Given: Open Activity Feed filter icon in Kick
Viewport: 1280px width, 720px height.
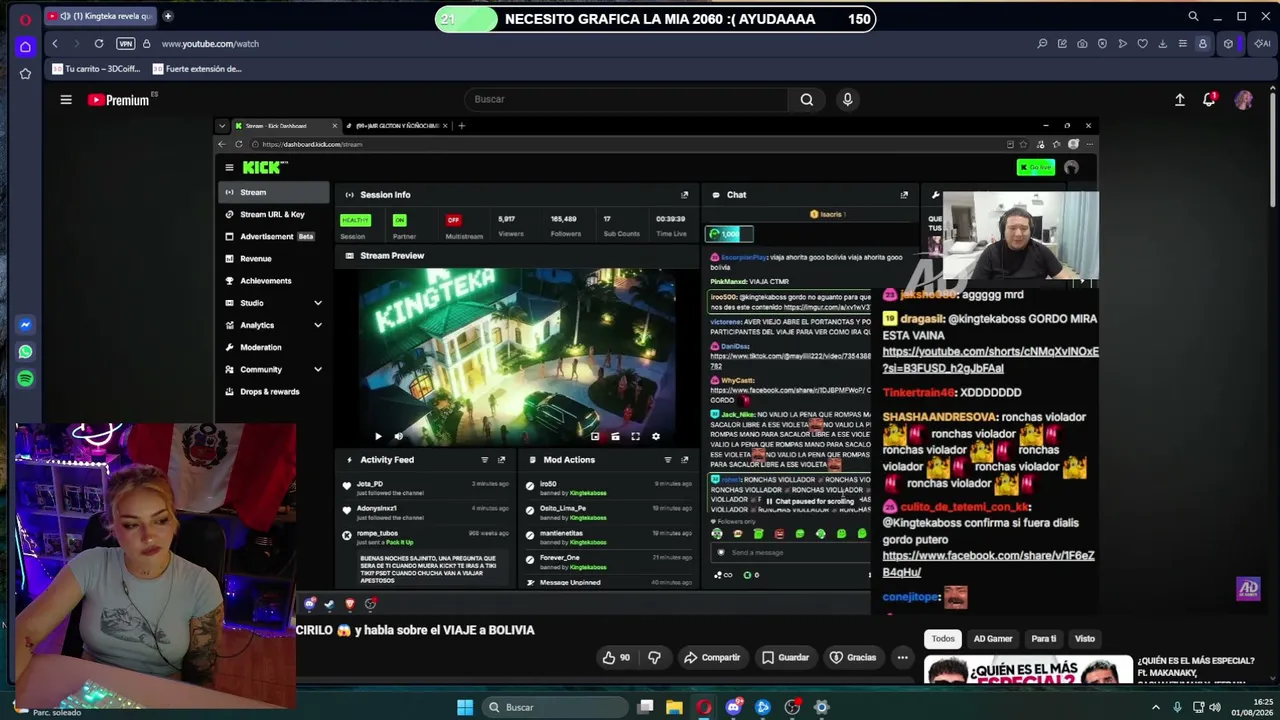Looking at the screenshot, I should coord(484,460).
